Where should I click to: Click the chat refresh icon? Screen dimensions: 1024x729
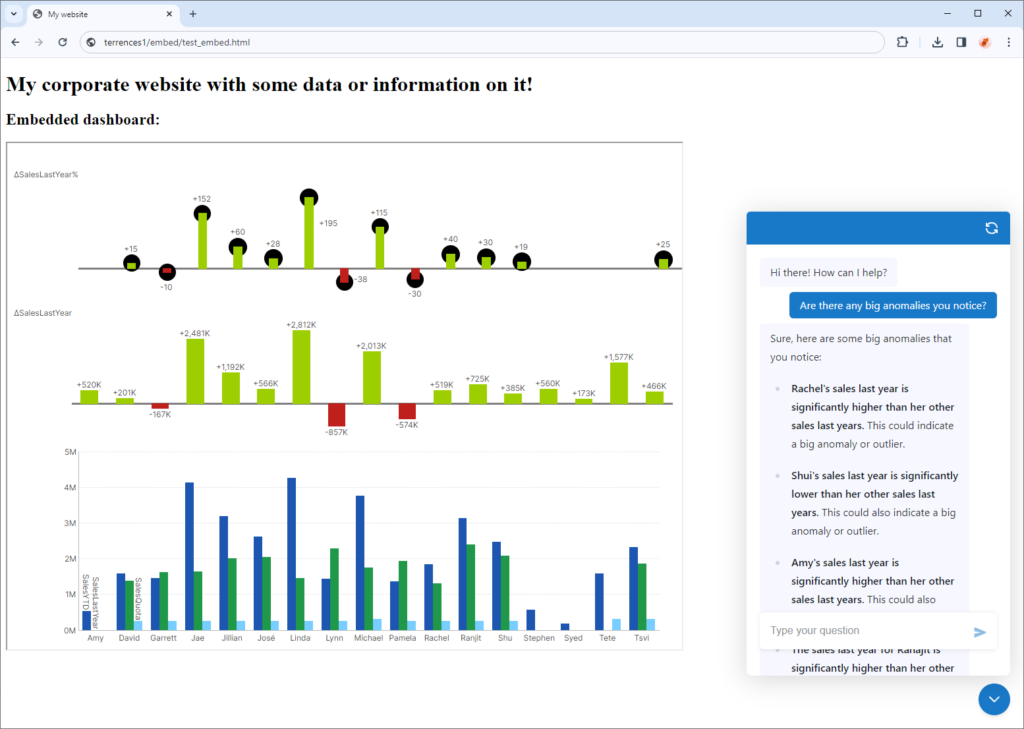[991, 228]
